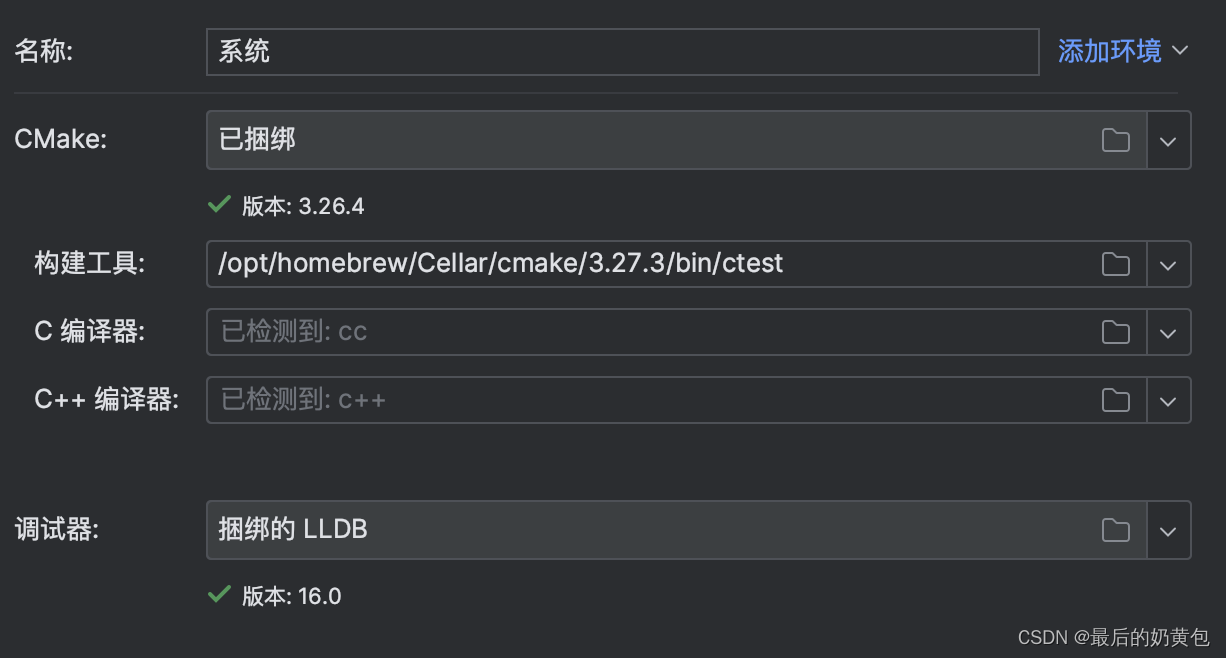1226x658 pixels.
Task: Open the 构建工具 dropdown arrow
Action: tap(1169, 264)
